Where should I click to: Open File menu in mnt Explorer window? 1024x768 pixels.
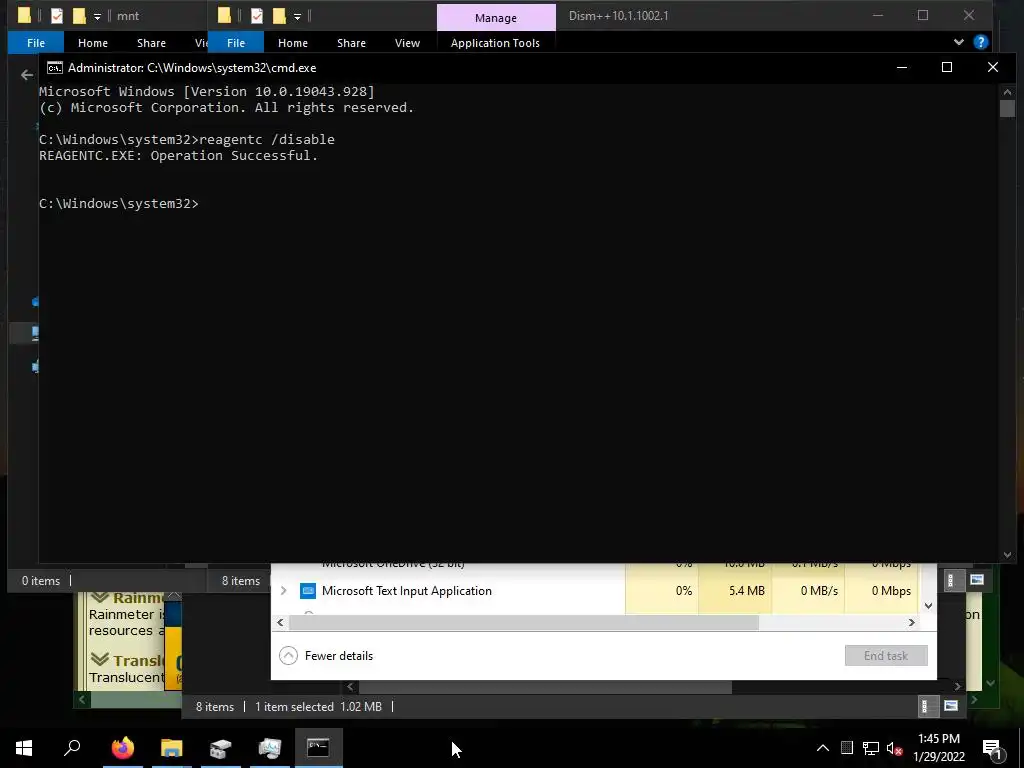[36, 43]
